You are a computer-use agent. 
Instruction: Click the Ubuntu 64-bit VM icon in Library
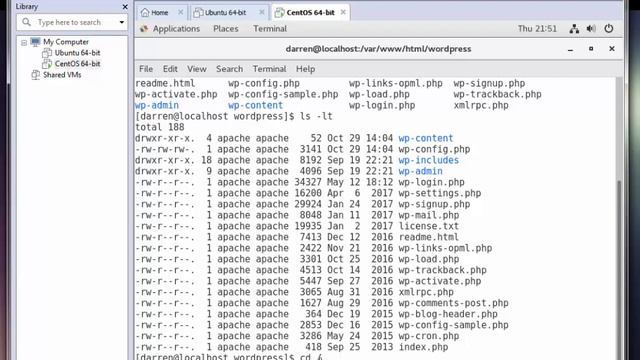click(47, 53)
